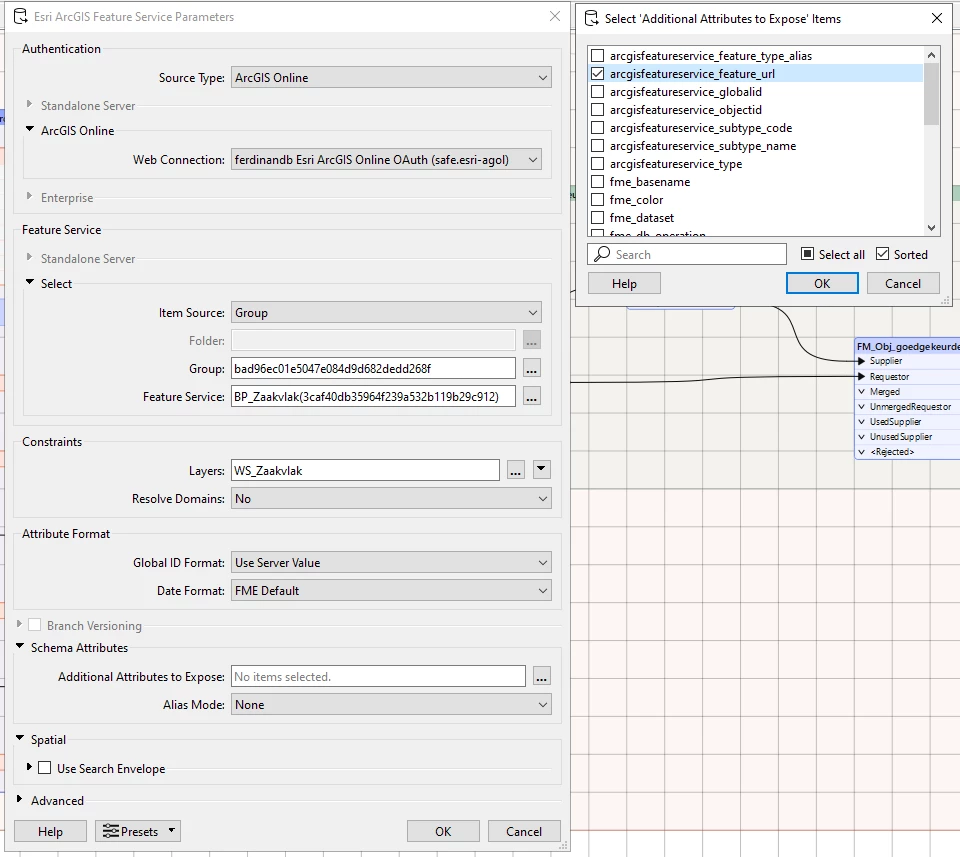Viewport: 960px width, 857px height.
Task: Check fme_dataset attribute
Action: (598, 218)
